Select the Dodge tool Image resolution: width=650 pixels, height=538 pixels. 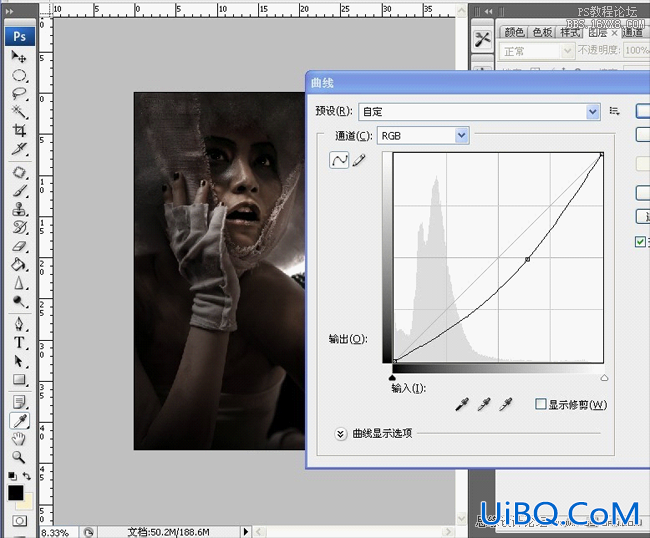pyautogui.click(x=19, y=301)
